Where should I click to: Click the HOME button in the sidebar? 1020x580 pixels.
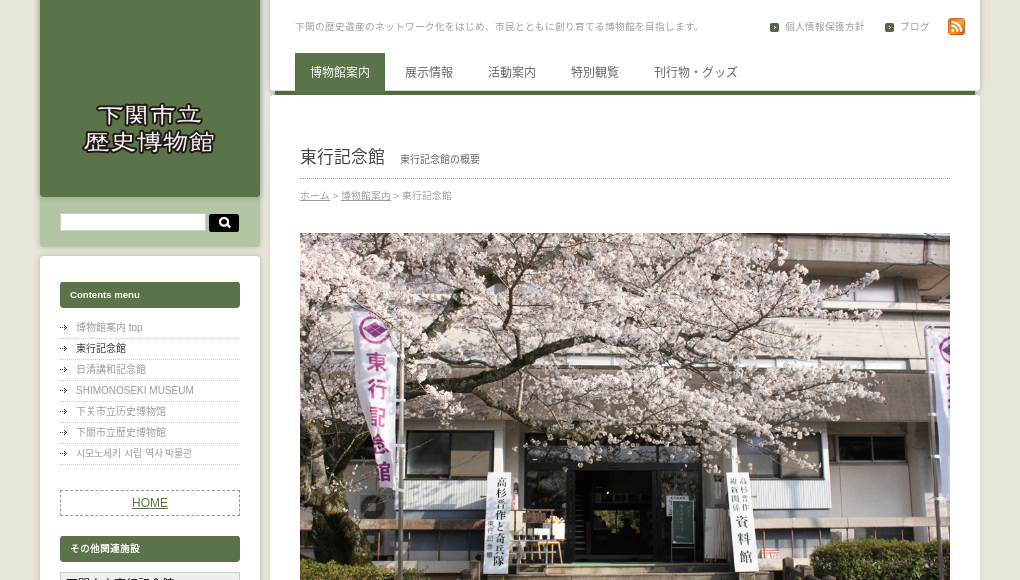(149, 503)
